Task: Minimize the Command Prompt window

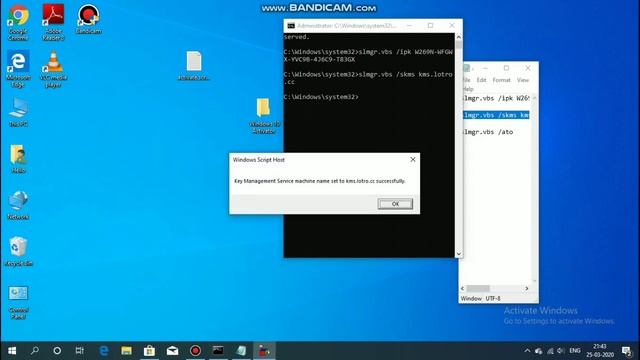Action: (x=409, y=25)
